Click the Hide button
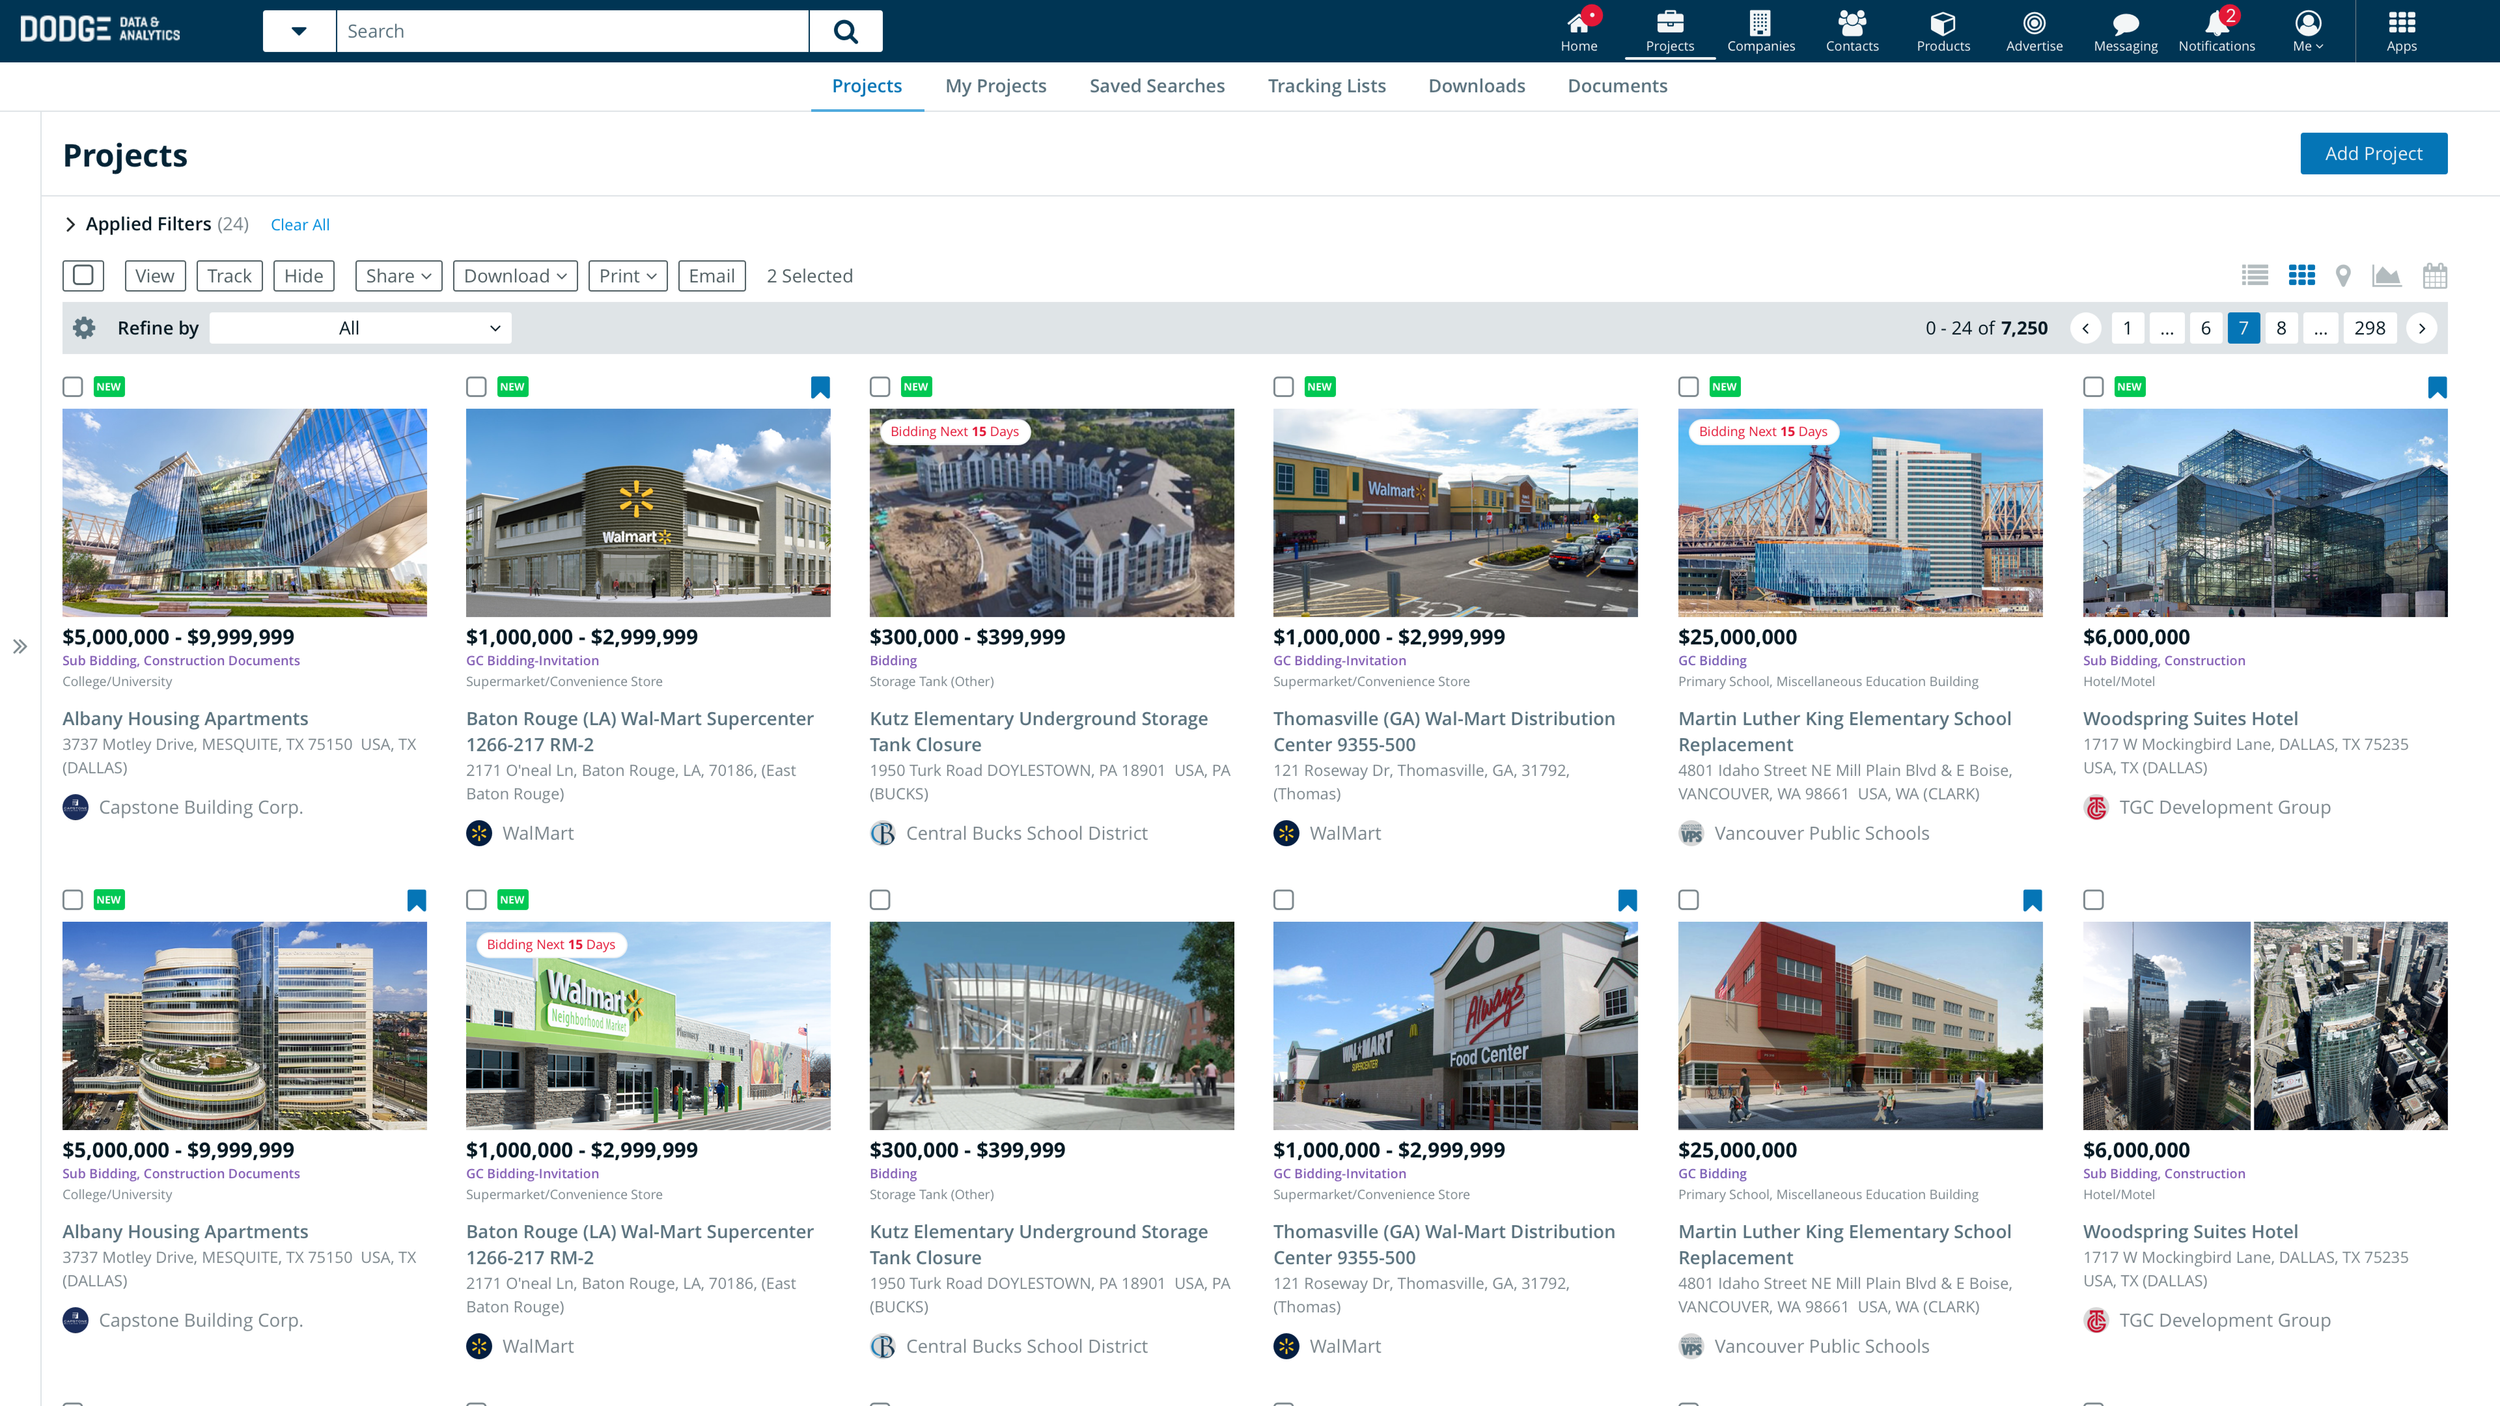 (303, 276)
